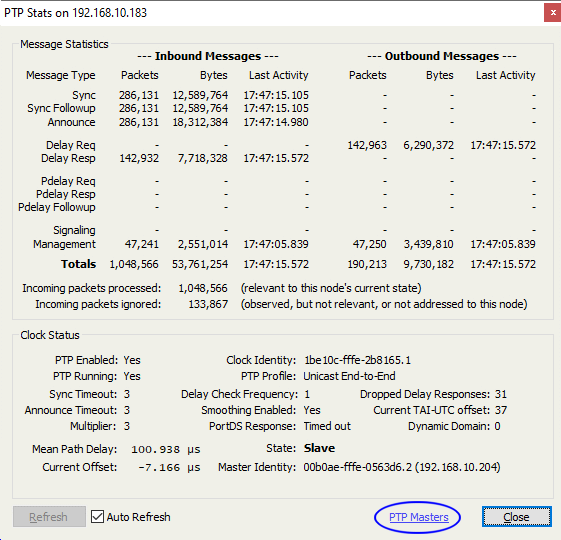Click the Pdelay Followup row label
This screenshot has width=561, height=540.
[x=57, y=207]
